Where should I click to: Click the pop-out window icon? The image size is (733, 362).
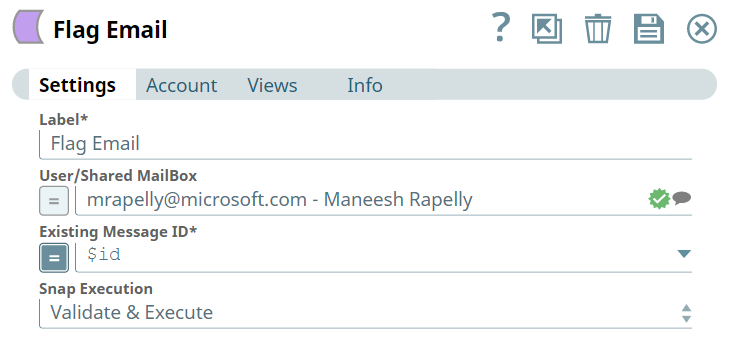coord(546,29)
